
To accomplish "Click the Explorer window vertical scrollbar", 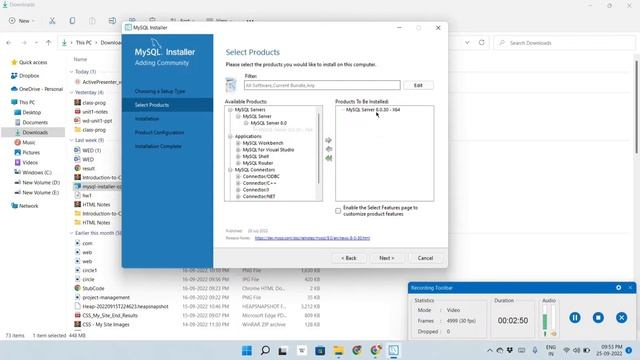I will pyautogui.click(x=636, y=107).
